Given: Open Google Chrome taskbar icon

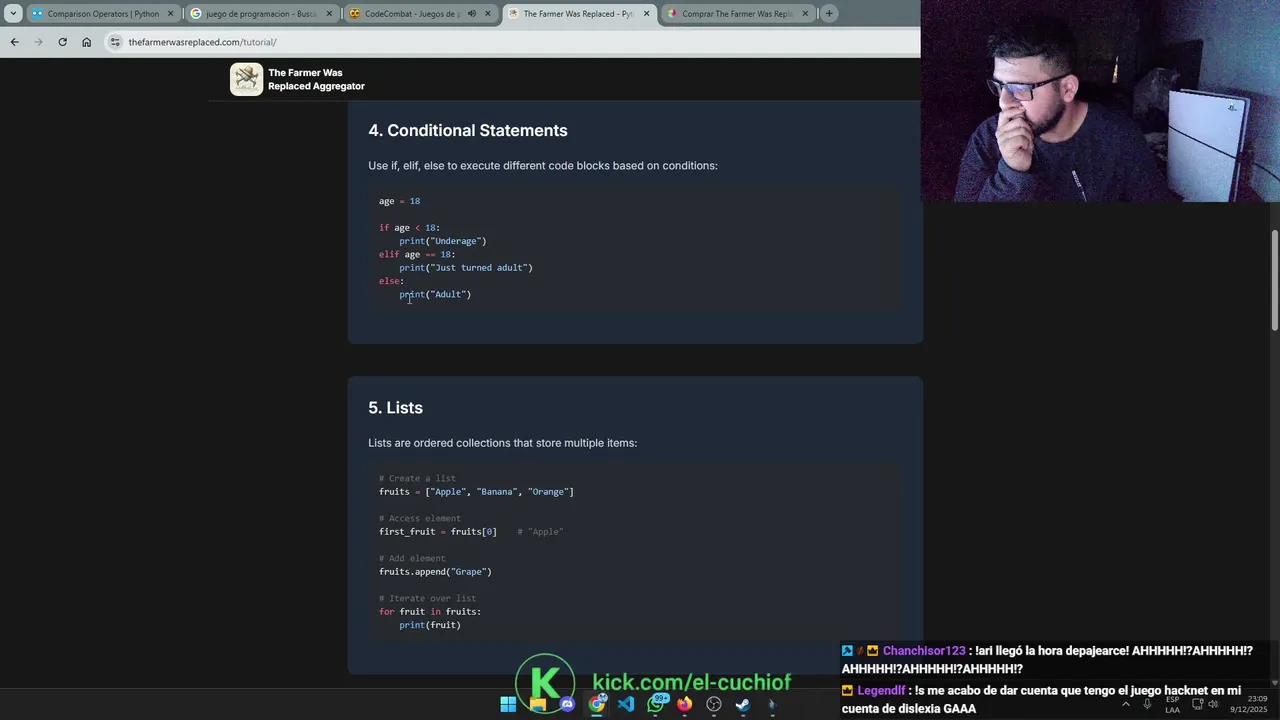Looking at the screenshot, I should click(x=597, y=704).
